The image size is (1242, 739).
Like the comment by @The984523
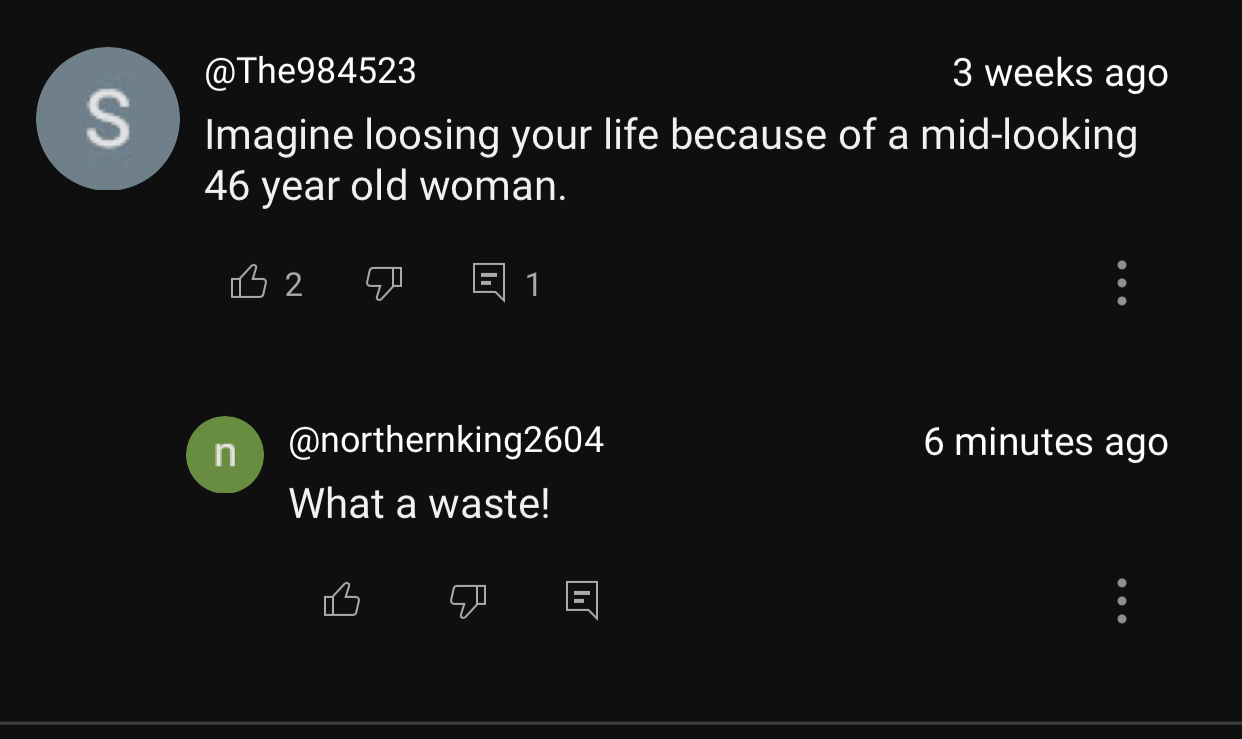point(249,283)
